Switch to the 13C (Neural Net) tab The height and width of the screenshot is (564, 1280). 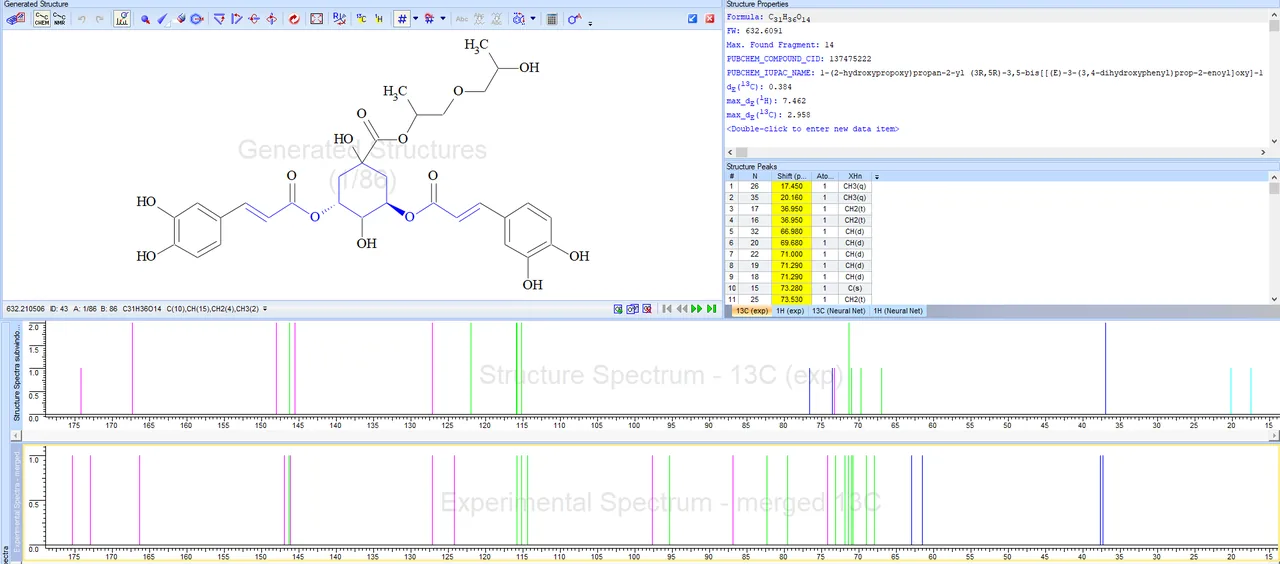(x=839, y=311)
